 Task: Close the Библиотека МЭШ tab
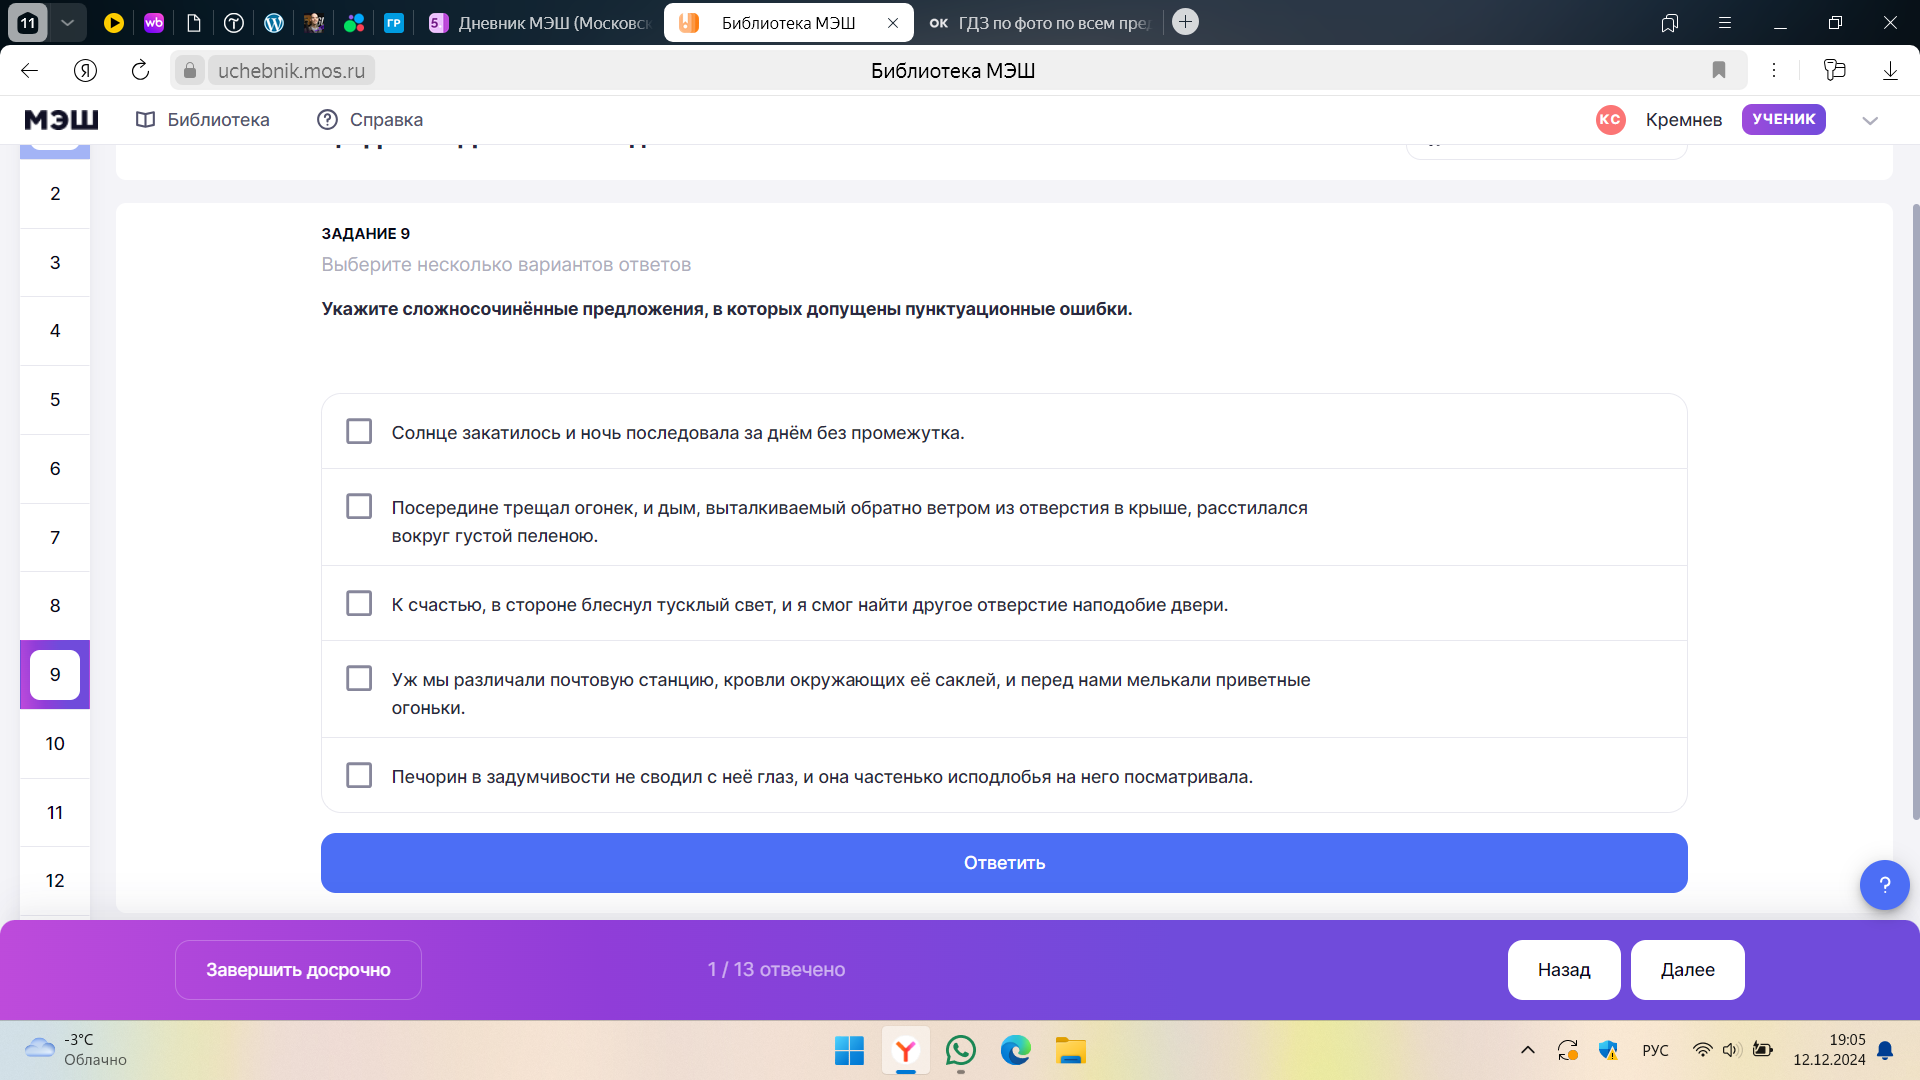(x=893, y=22)
